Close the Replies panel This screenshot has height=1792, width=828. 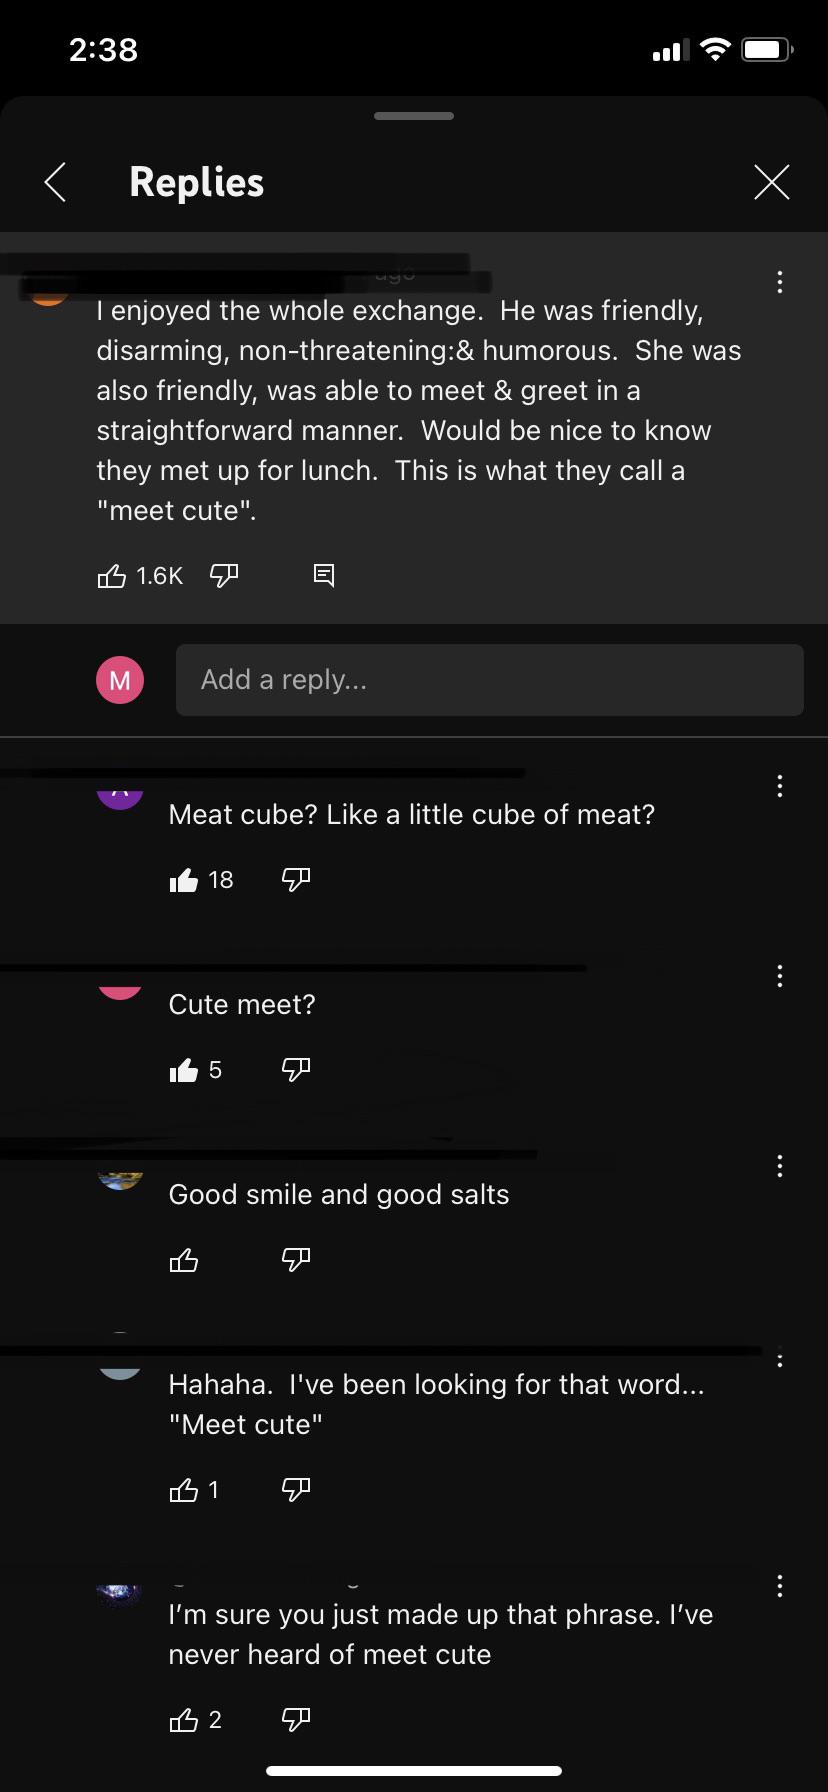[772, 182]
